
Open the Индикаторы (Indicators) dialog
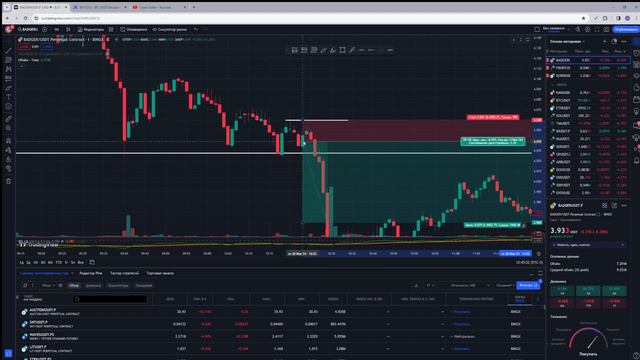point(91,29)
